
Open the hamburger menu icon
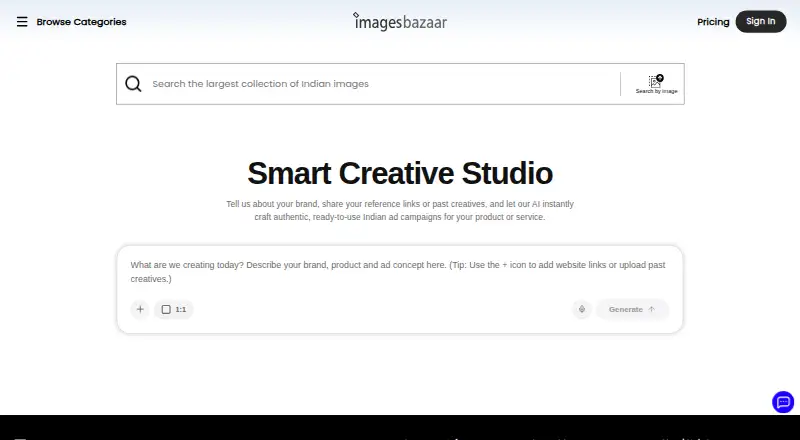click(x=22, y=22)
